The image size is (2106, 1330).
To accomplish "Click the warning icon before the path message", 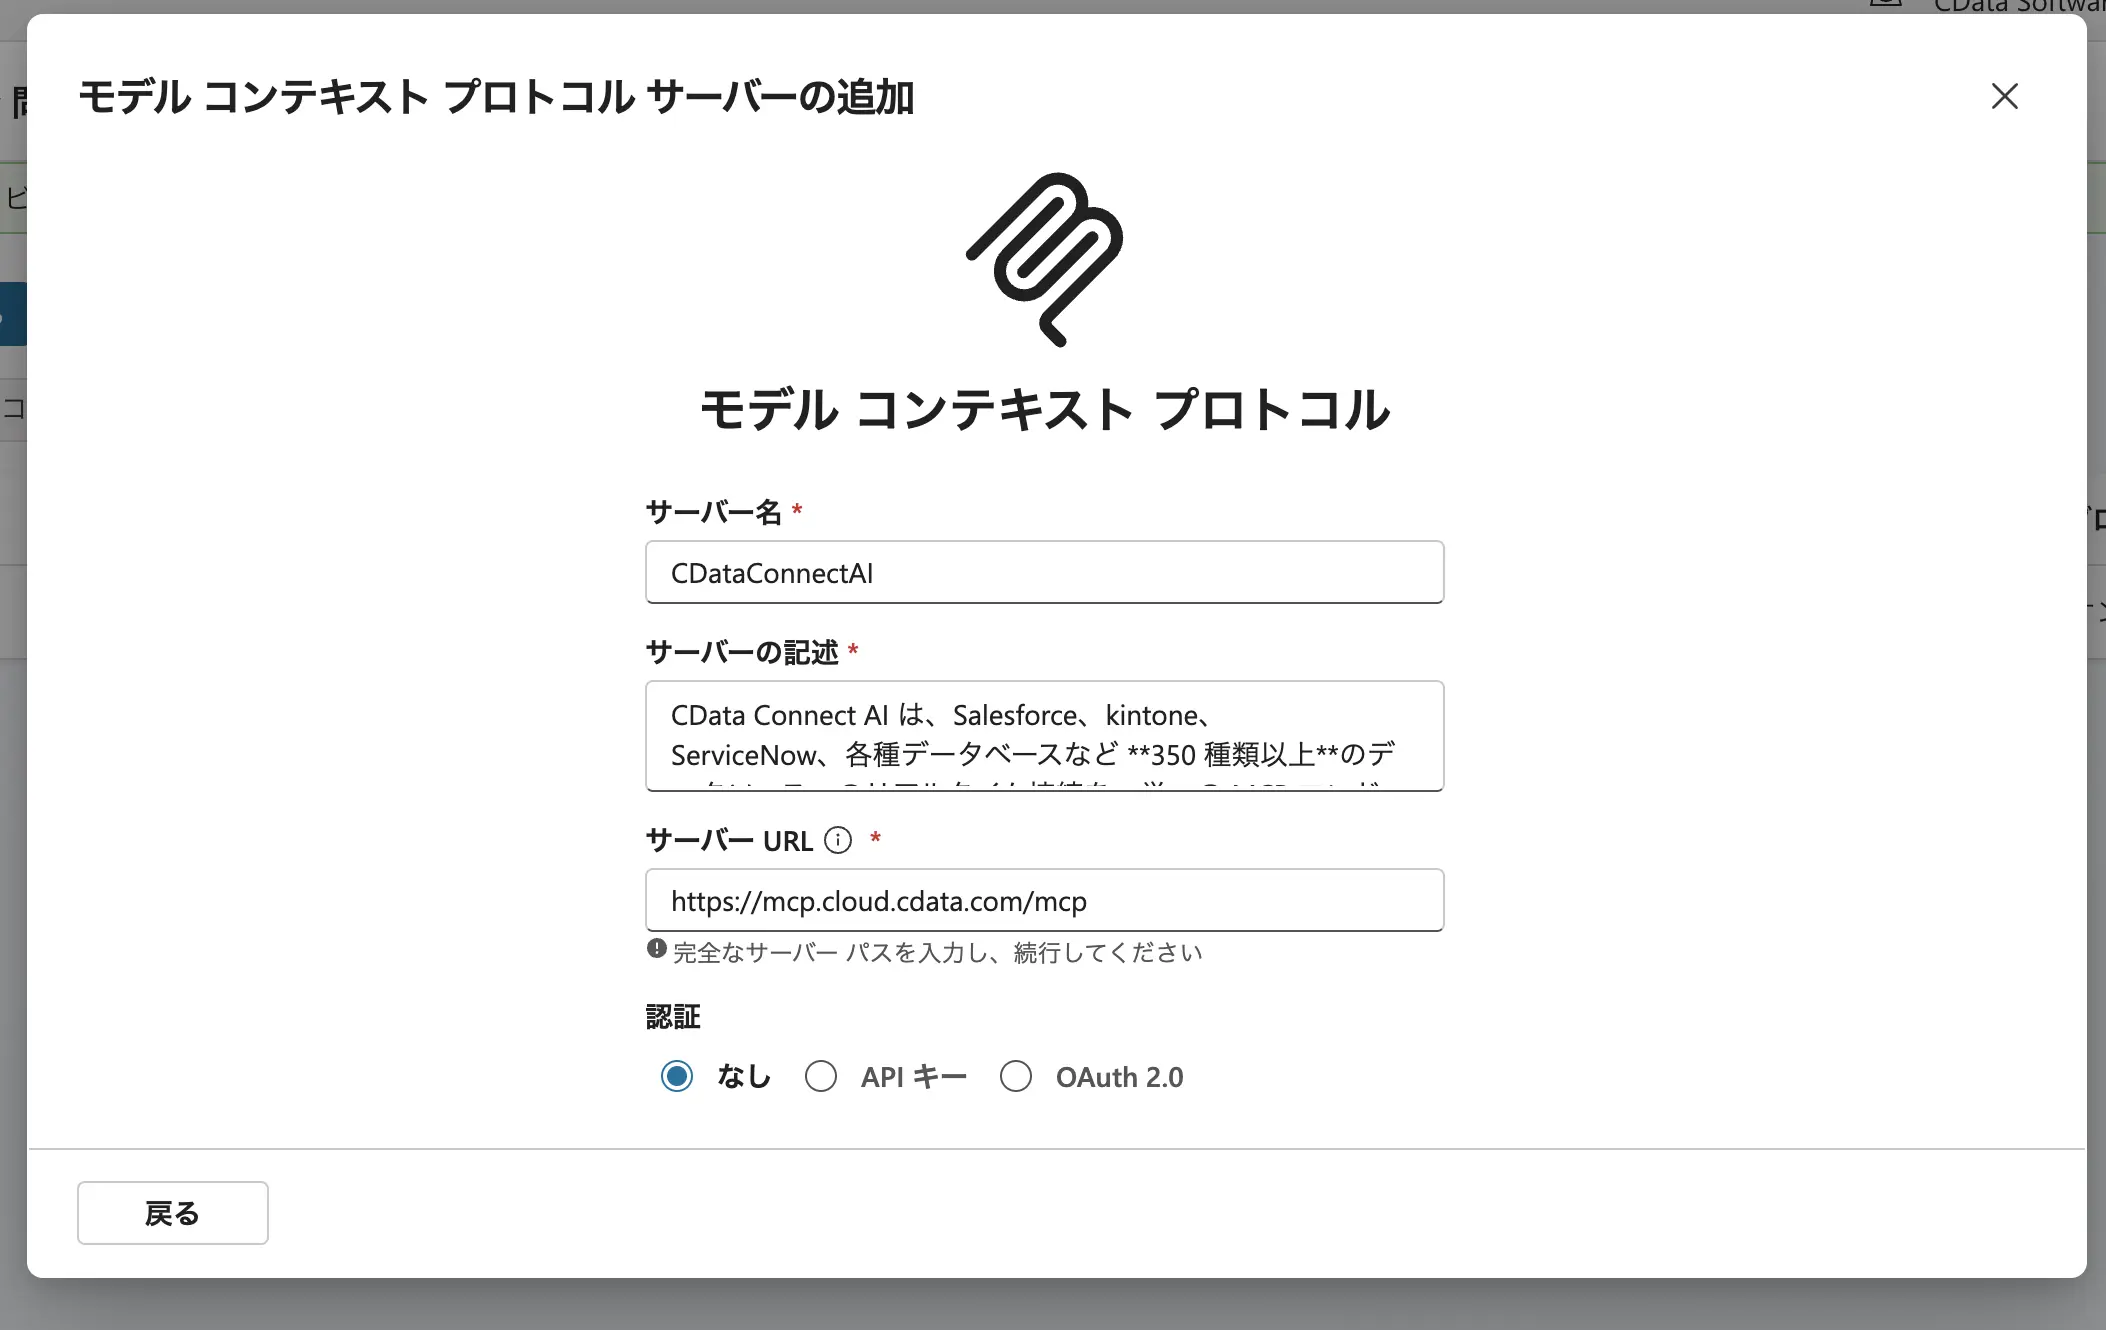I will click(655, 948).
